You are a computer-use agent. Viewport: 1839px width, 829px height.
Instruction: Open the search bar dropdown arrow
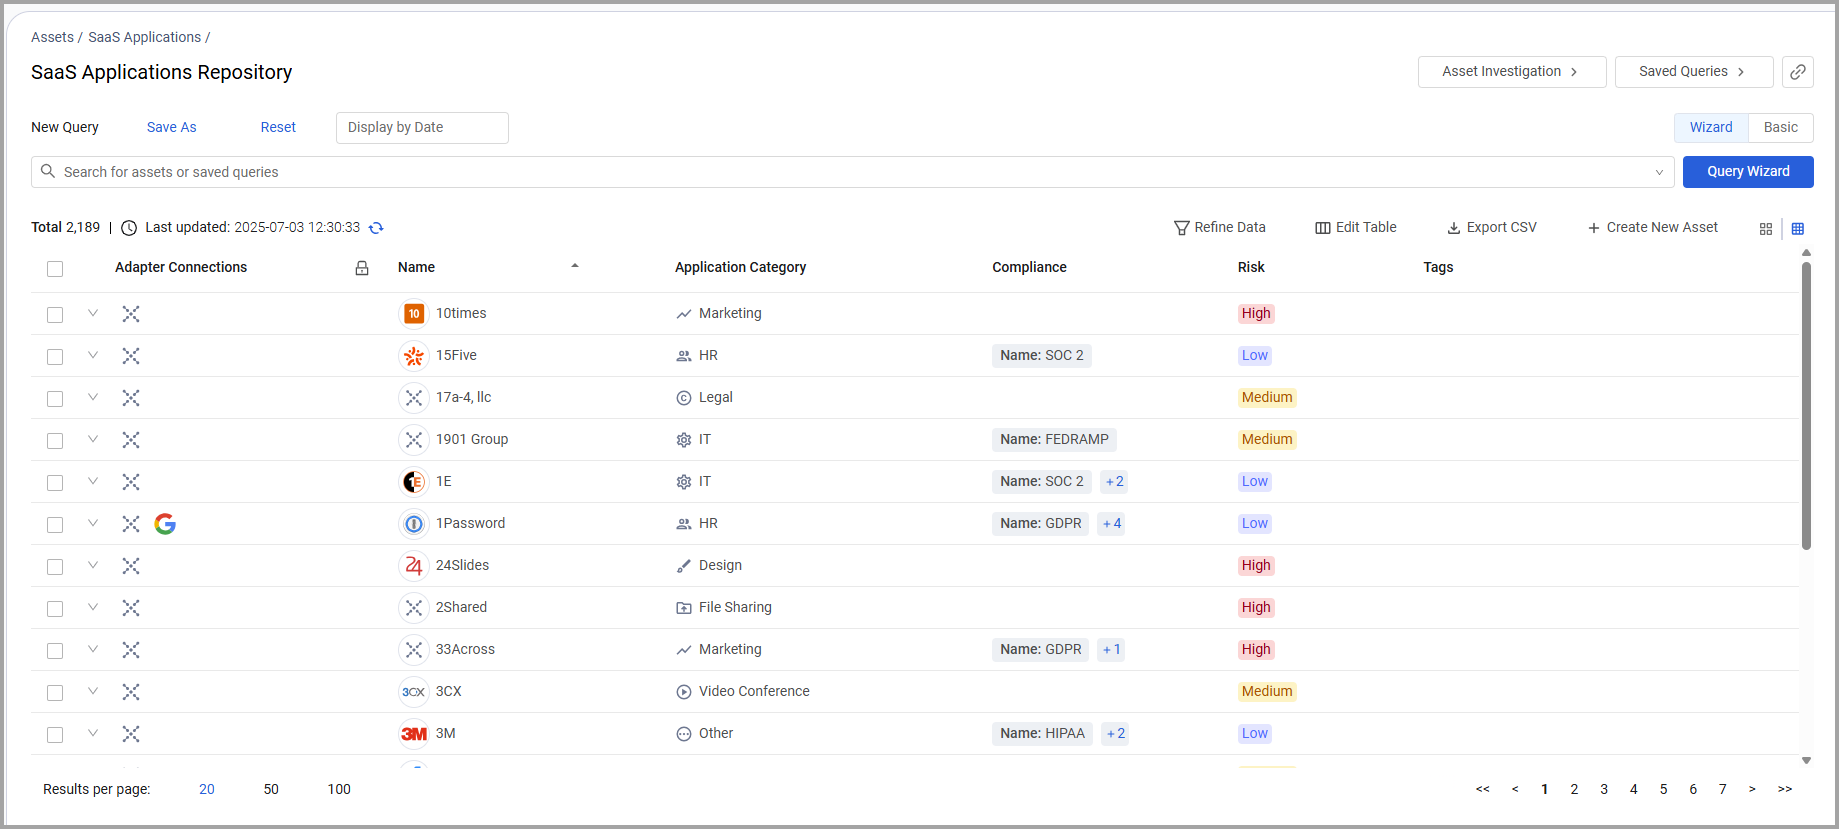(x=1659, y=172)
